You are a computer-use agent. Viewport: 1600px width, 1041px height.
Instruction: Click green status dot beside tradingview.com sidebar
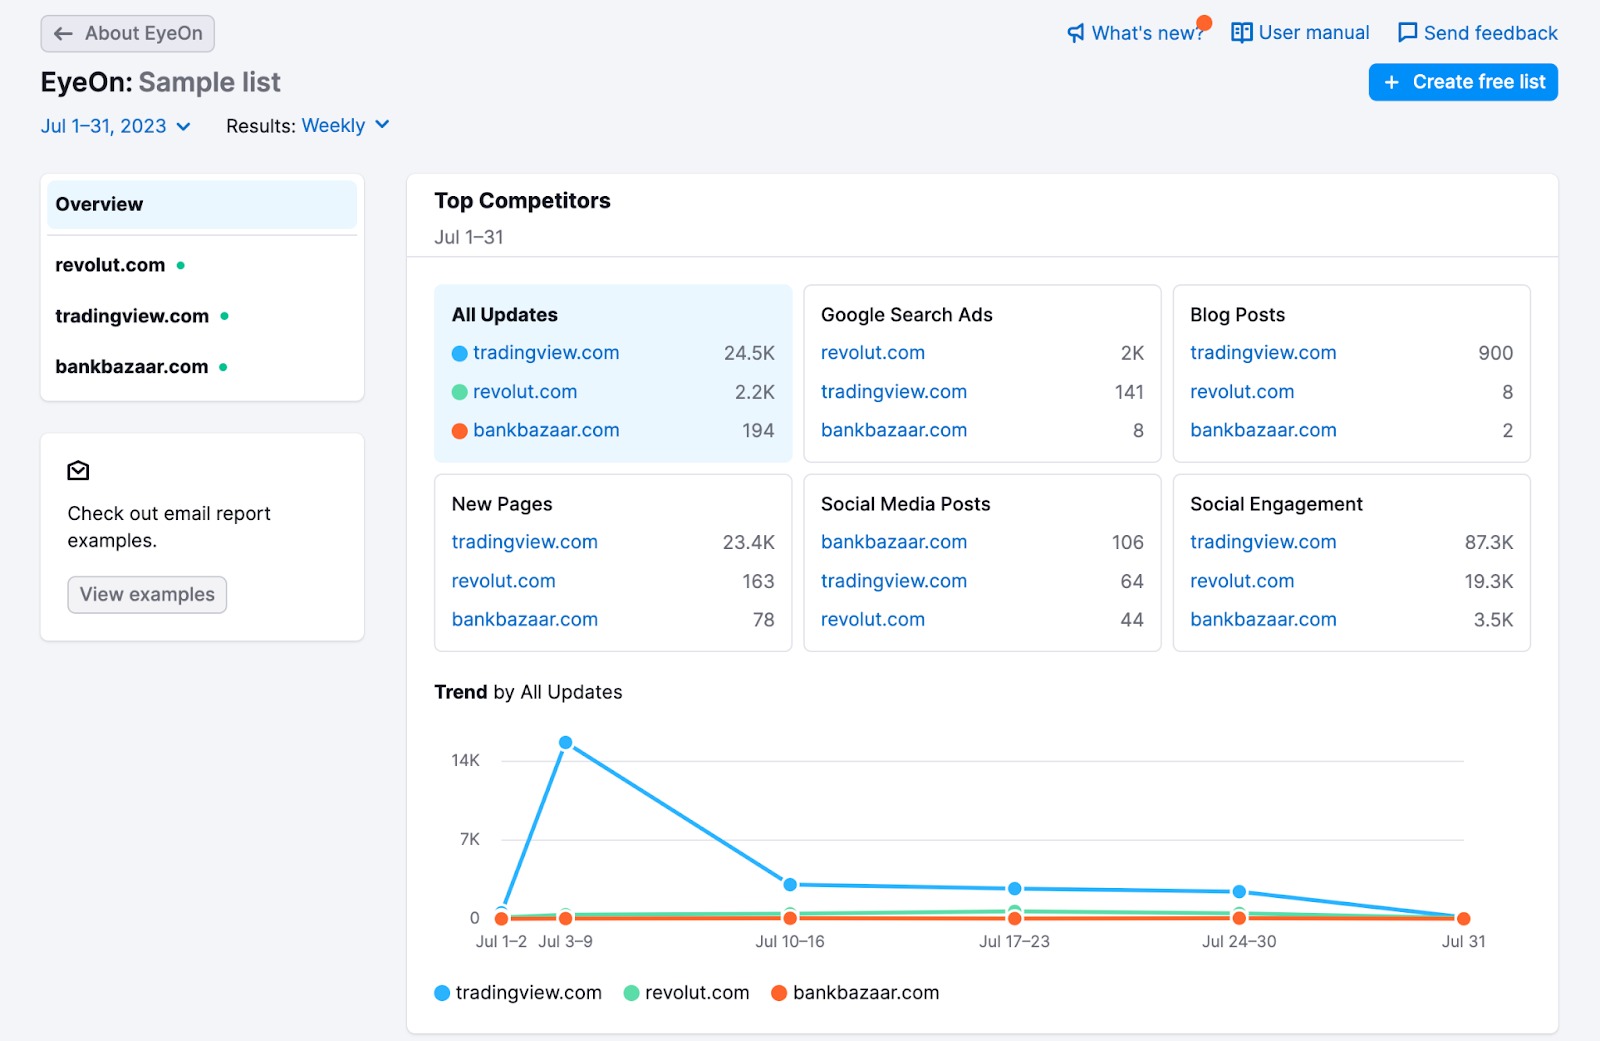point(224,316)
